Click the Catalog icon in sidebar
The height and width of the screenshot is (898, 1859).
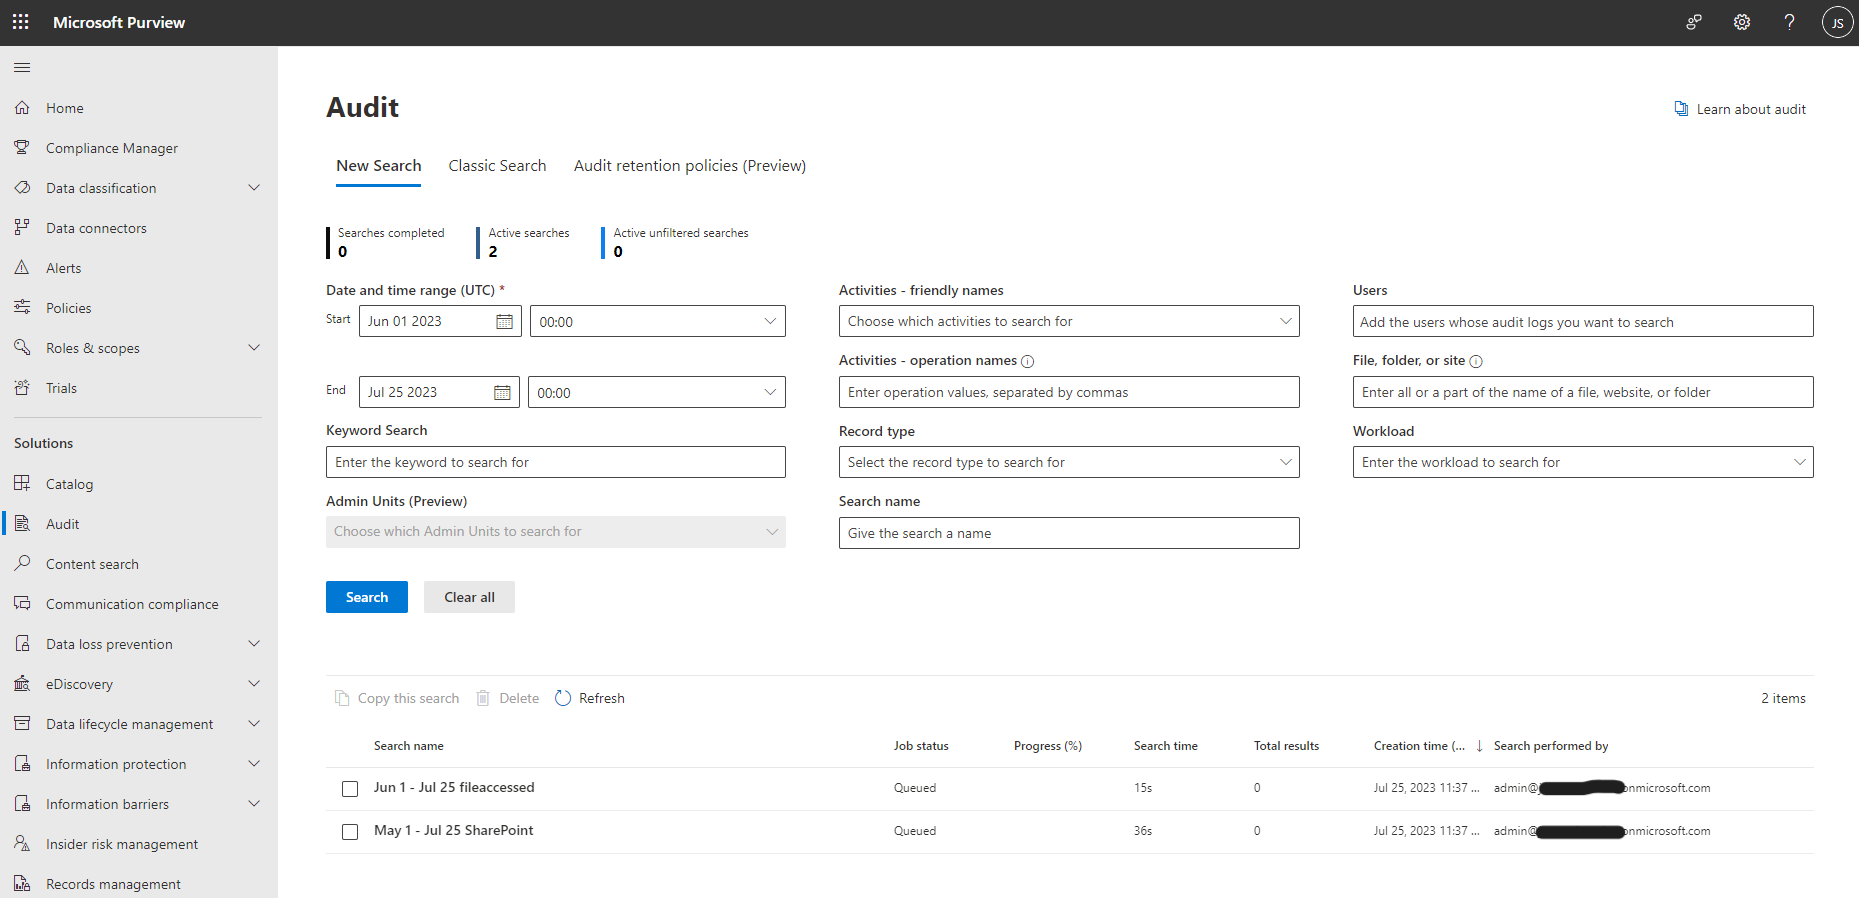tap(22, 483)
